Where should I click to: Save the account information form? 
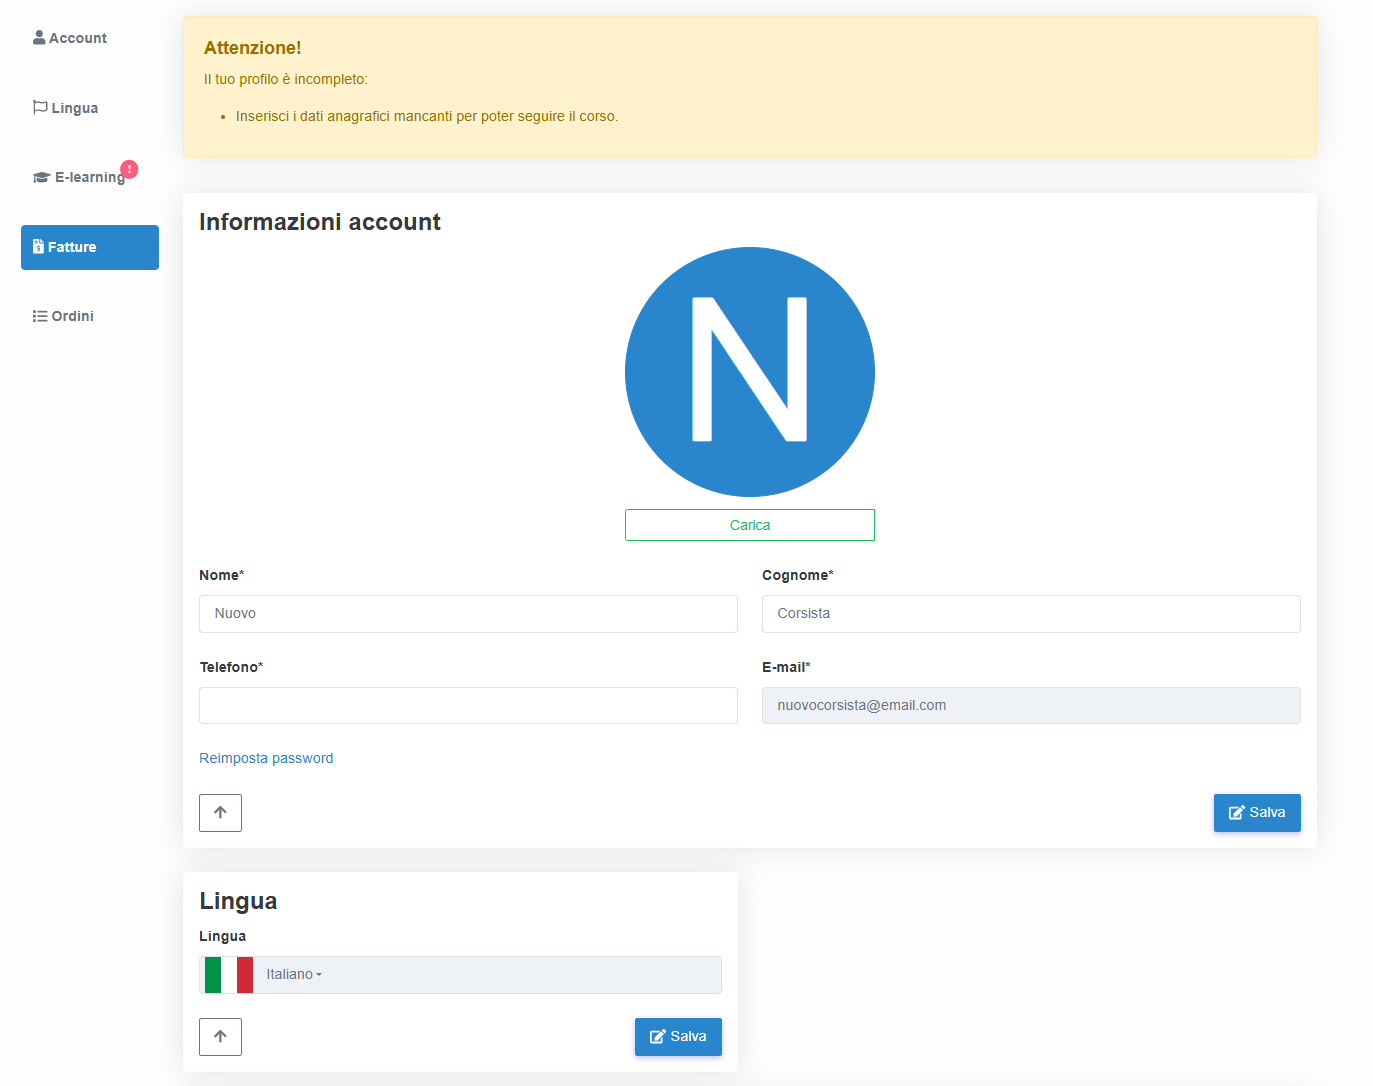1256,813
